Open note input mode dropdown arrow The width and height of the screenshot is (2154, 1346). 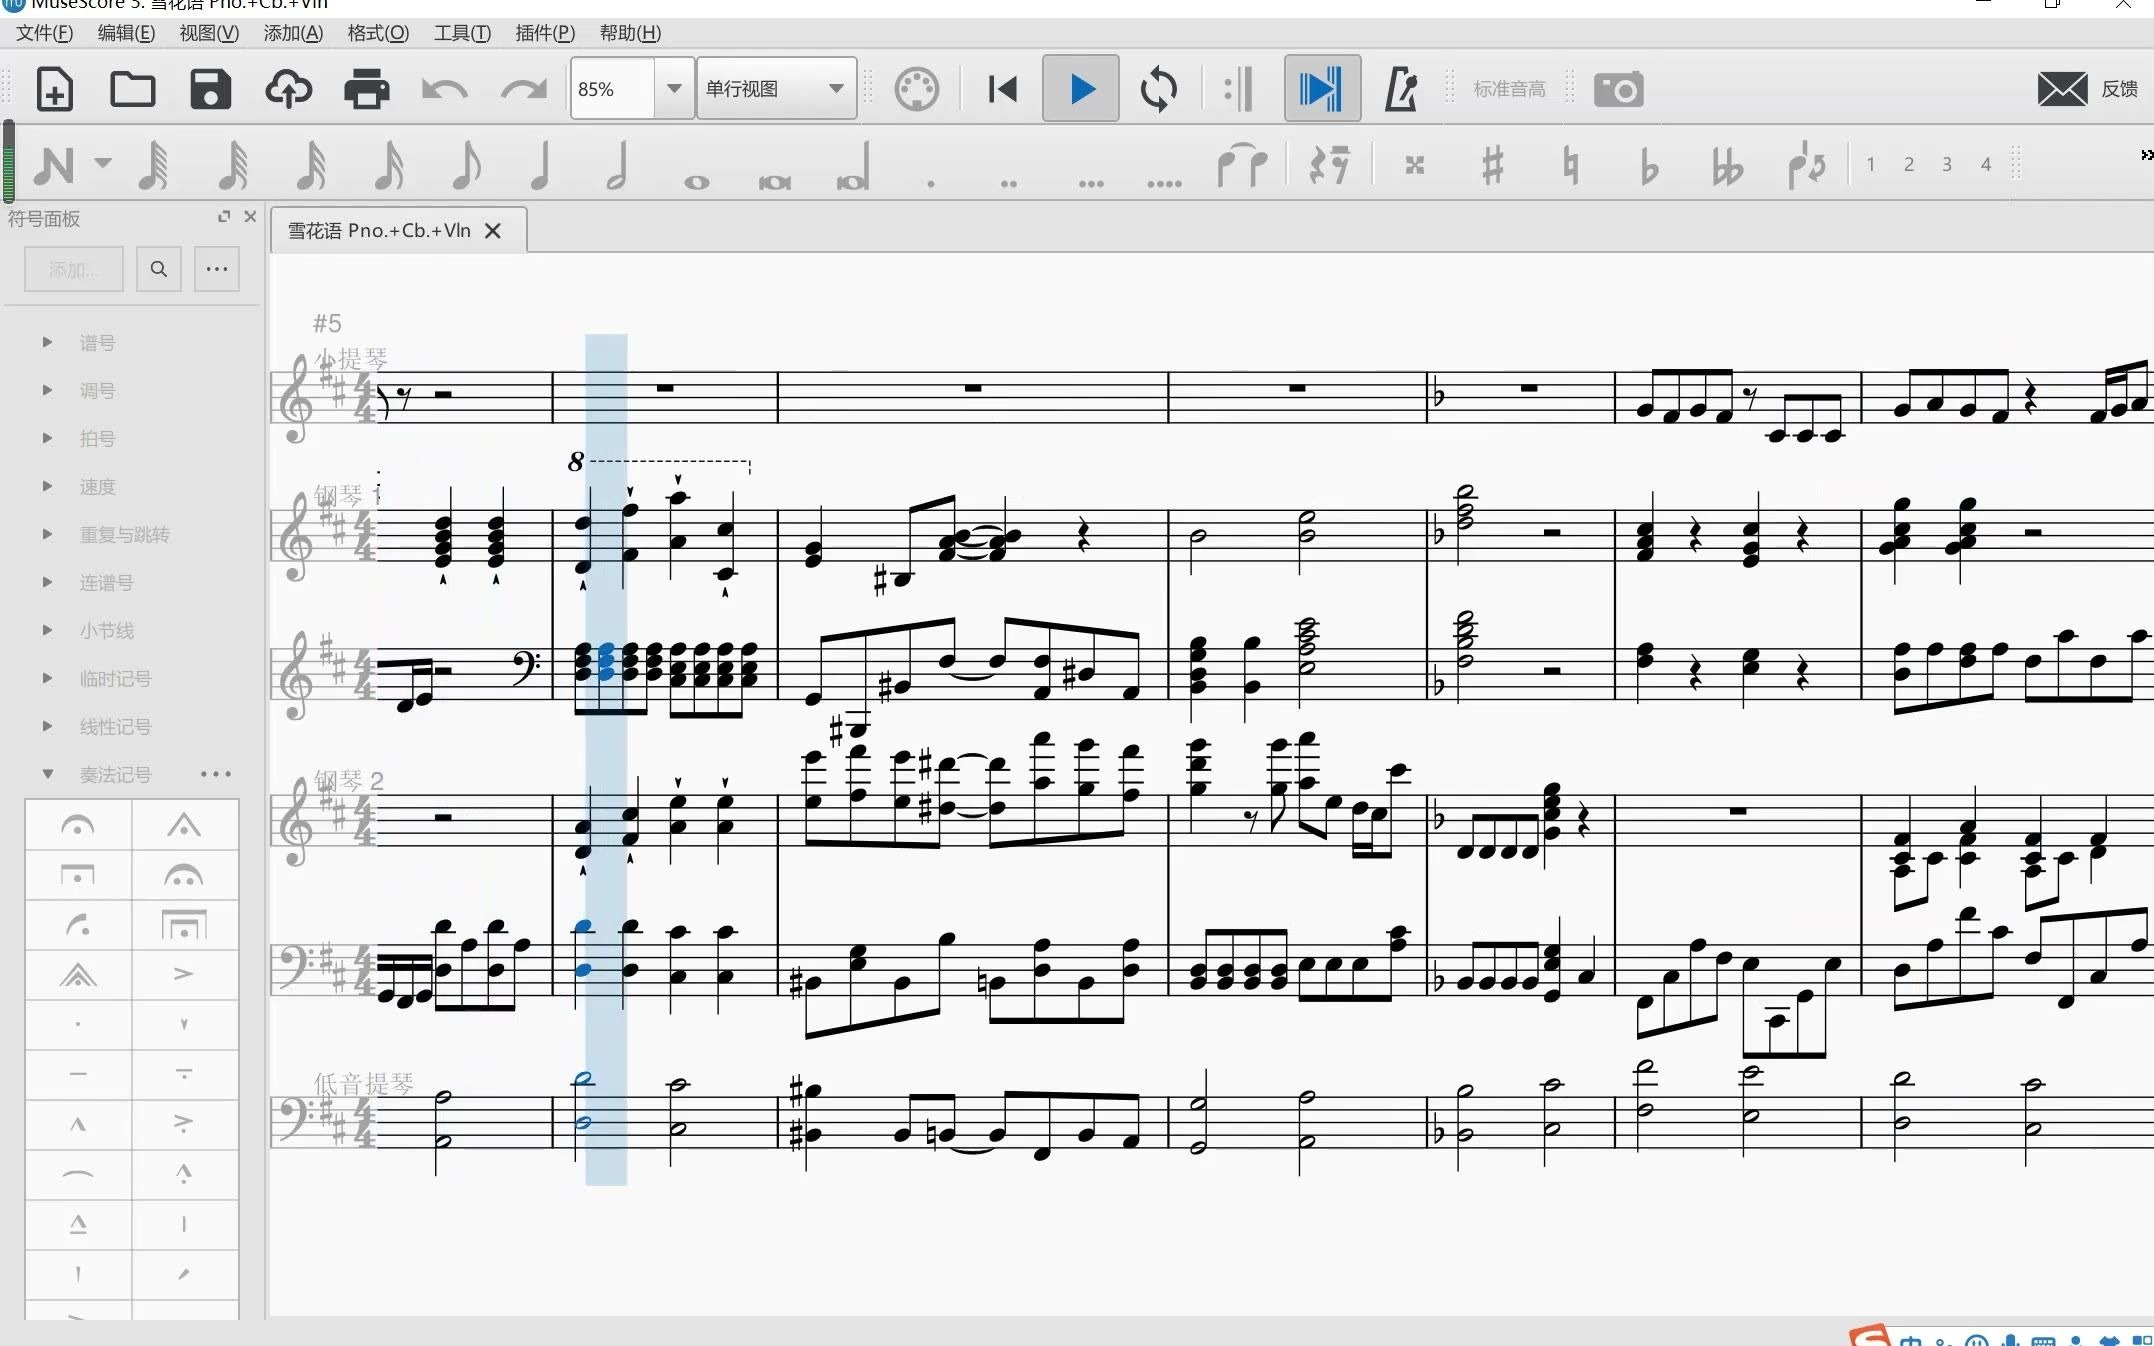102,162
